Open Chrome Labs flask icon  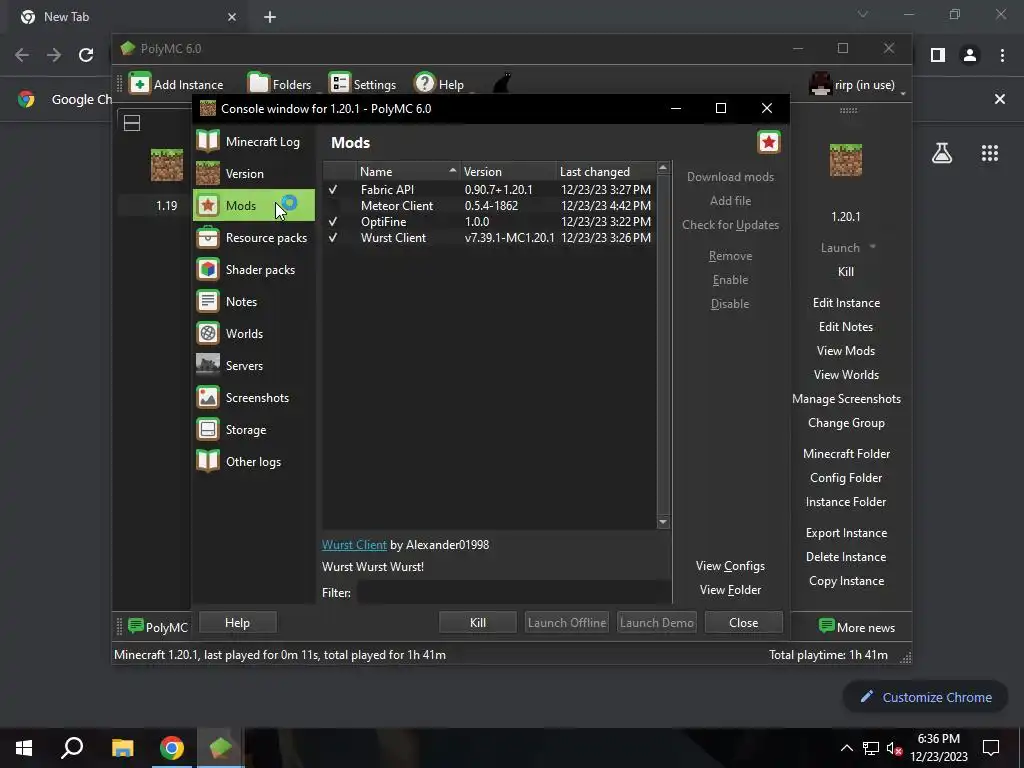click(942, 153)
